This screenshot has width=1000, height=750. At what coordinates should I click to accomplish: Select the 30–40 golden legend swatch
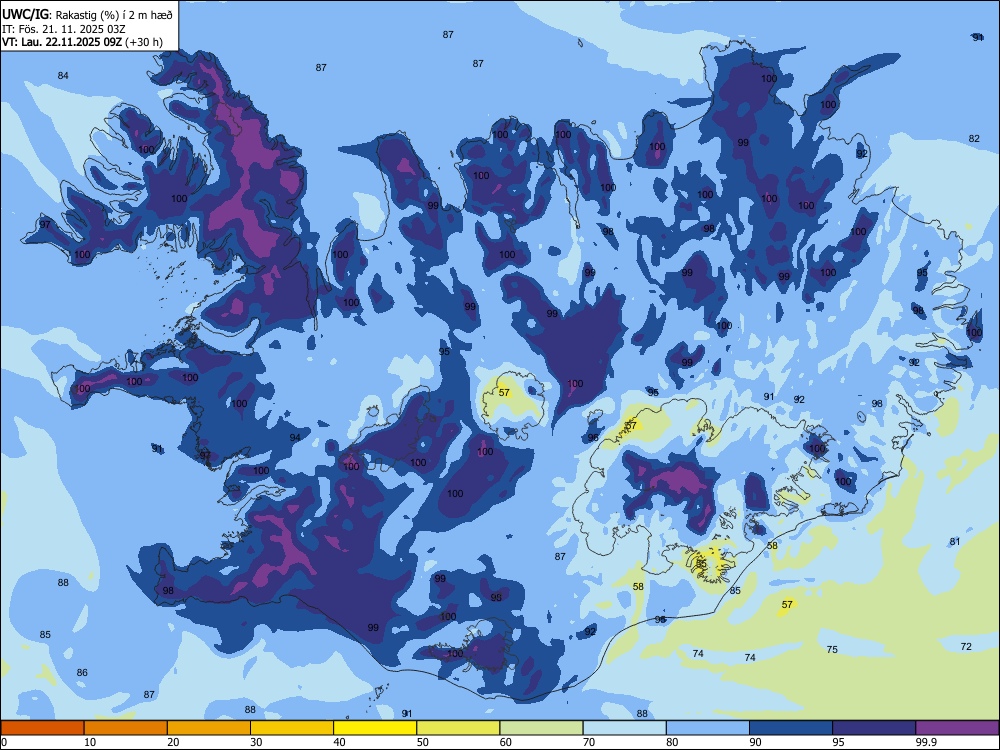292,728
